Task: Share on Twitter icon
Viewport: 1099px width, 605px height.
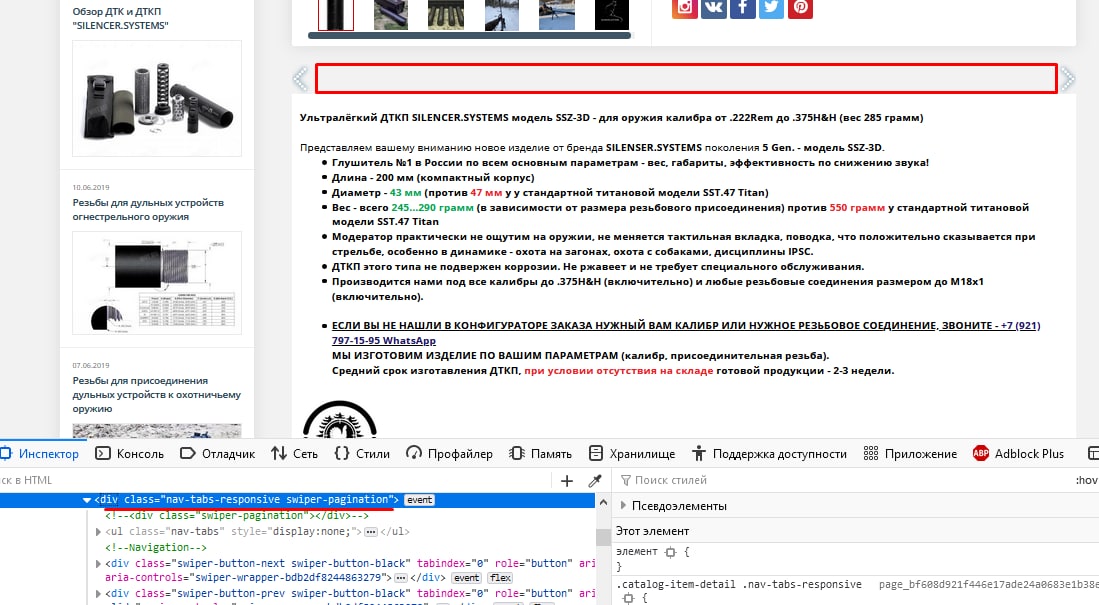Action: 771,8
